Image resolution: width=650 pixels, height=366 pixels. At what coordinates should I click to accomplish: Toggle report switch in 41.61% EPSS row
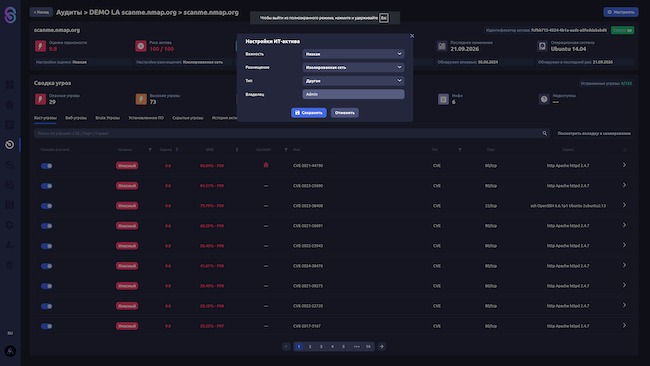[x=46, y=266]
